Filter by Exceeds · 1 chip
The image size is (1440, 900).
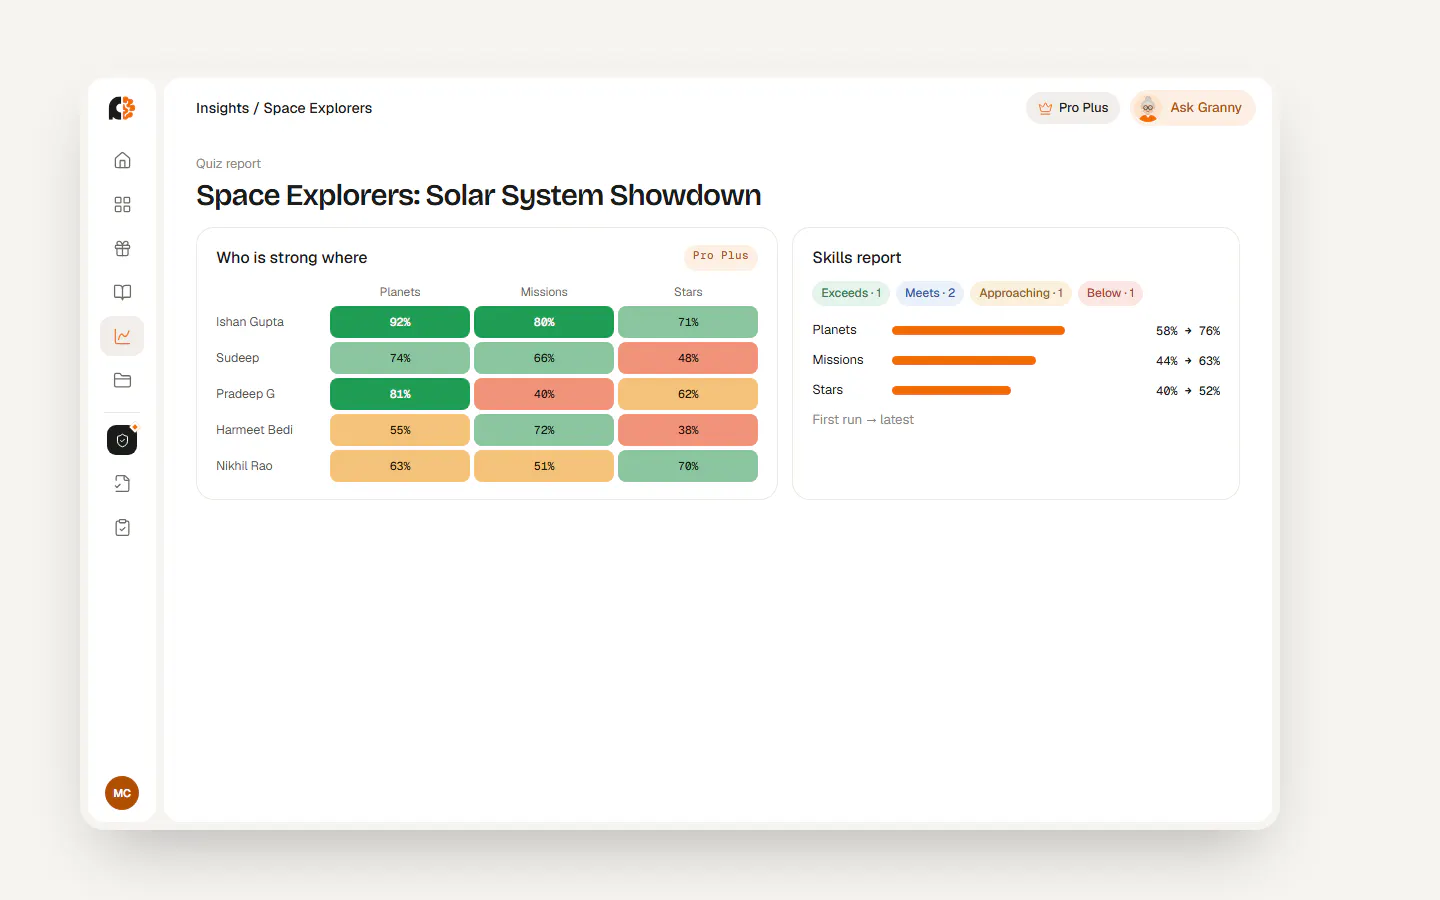click(851, 293)
